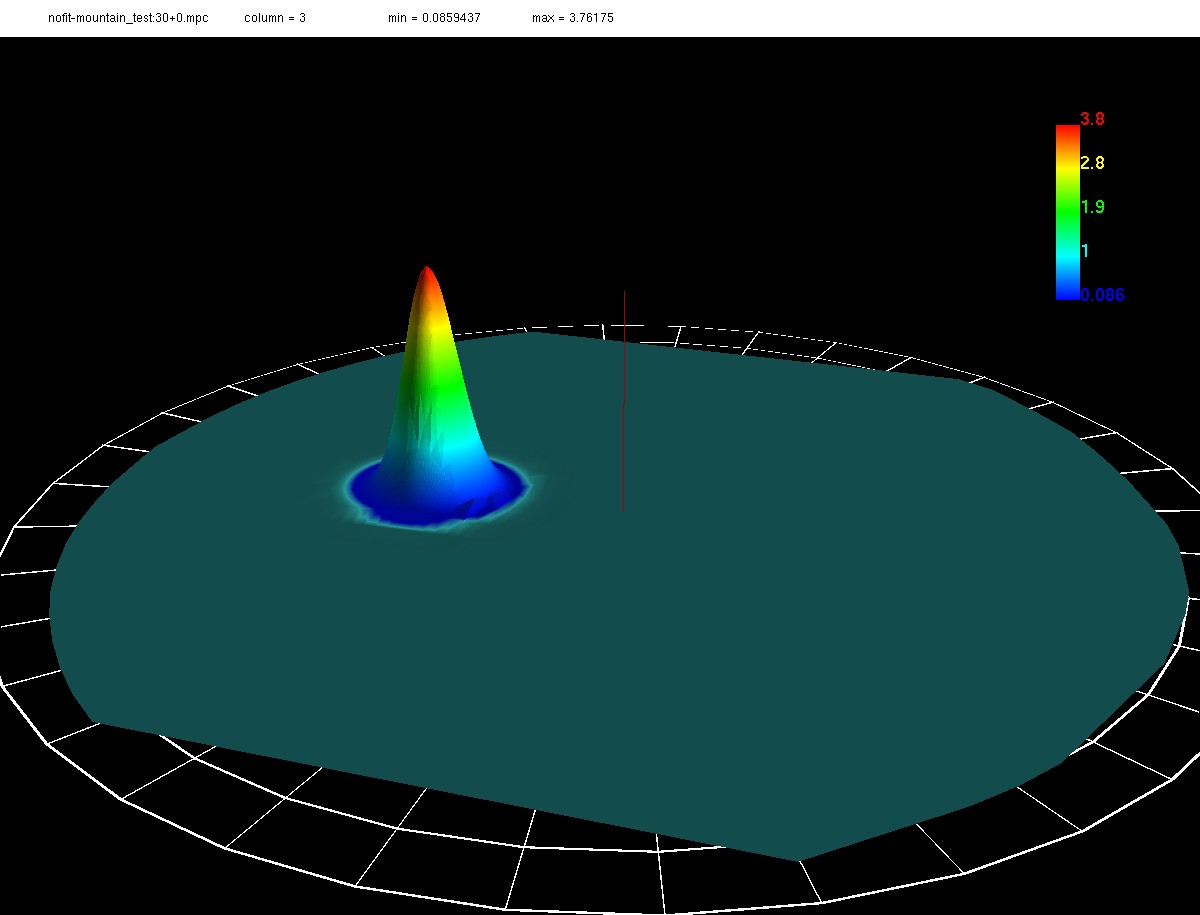
Task: Click the max = 3.76175 value
Action: 572,19
